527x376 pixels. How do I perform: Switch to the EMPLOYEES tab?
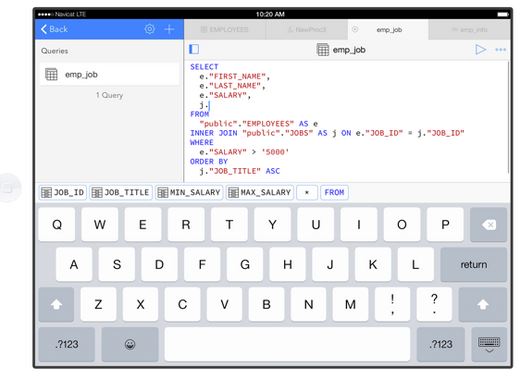225,30
